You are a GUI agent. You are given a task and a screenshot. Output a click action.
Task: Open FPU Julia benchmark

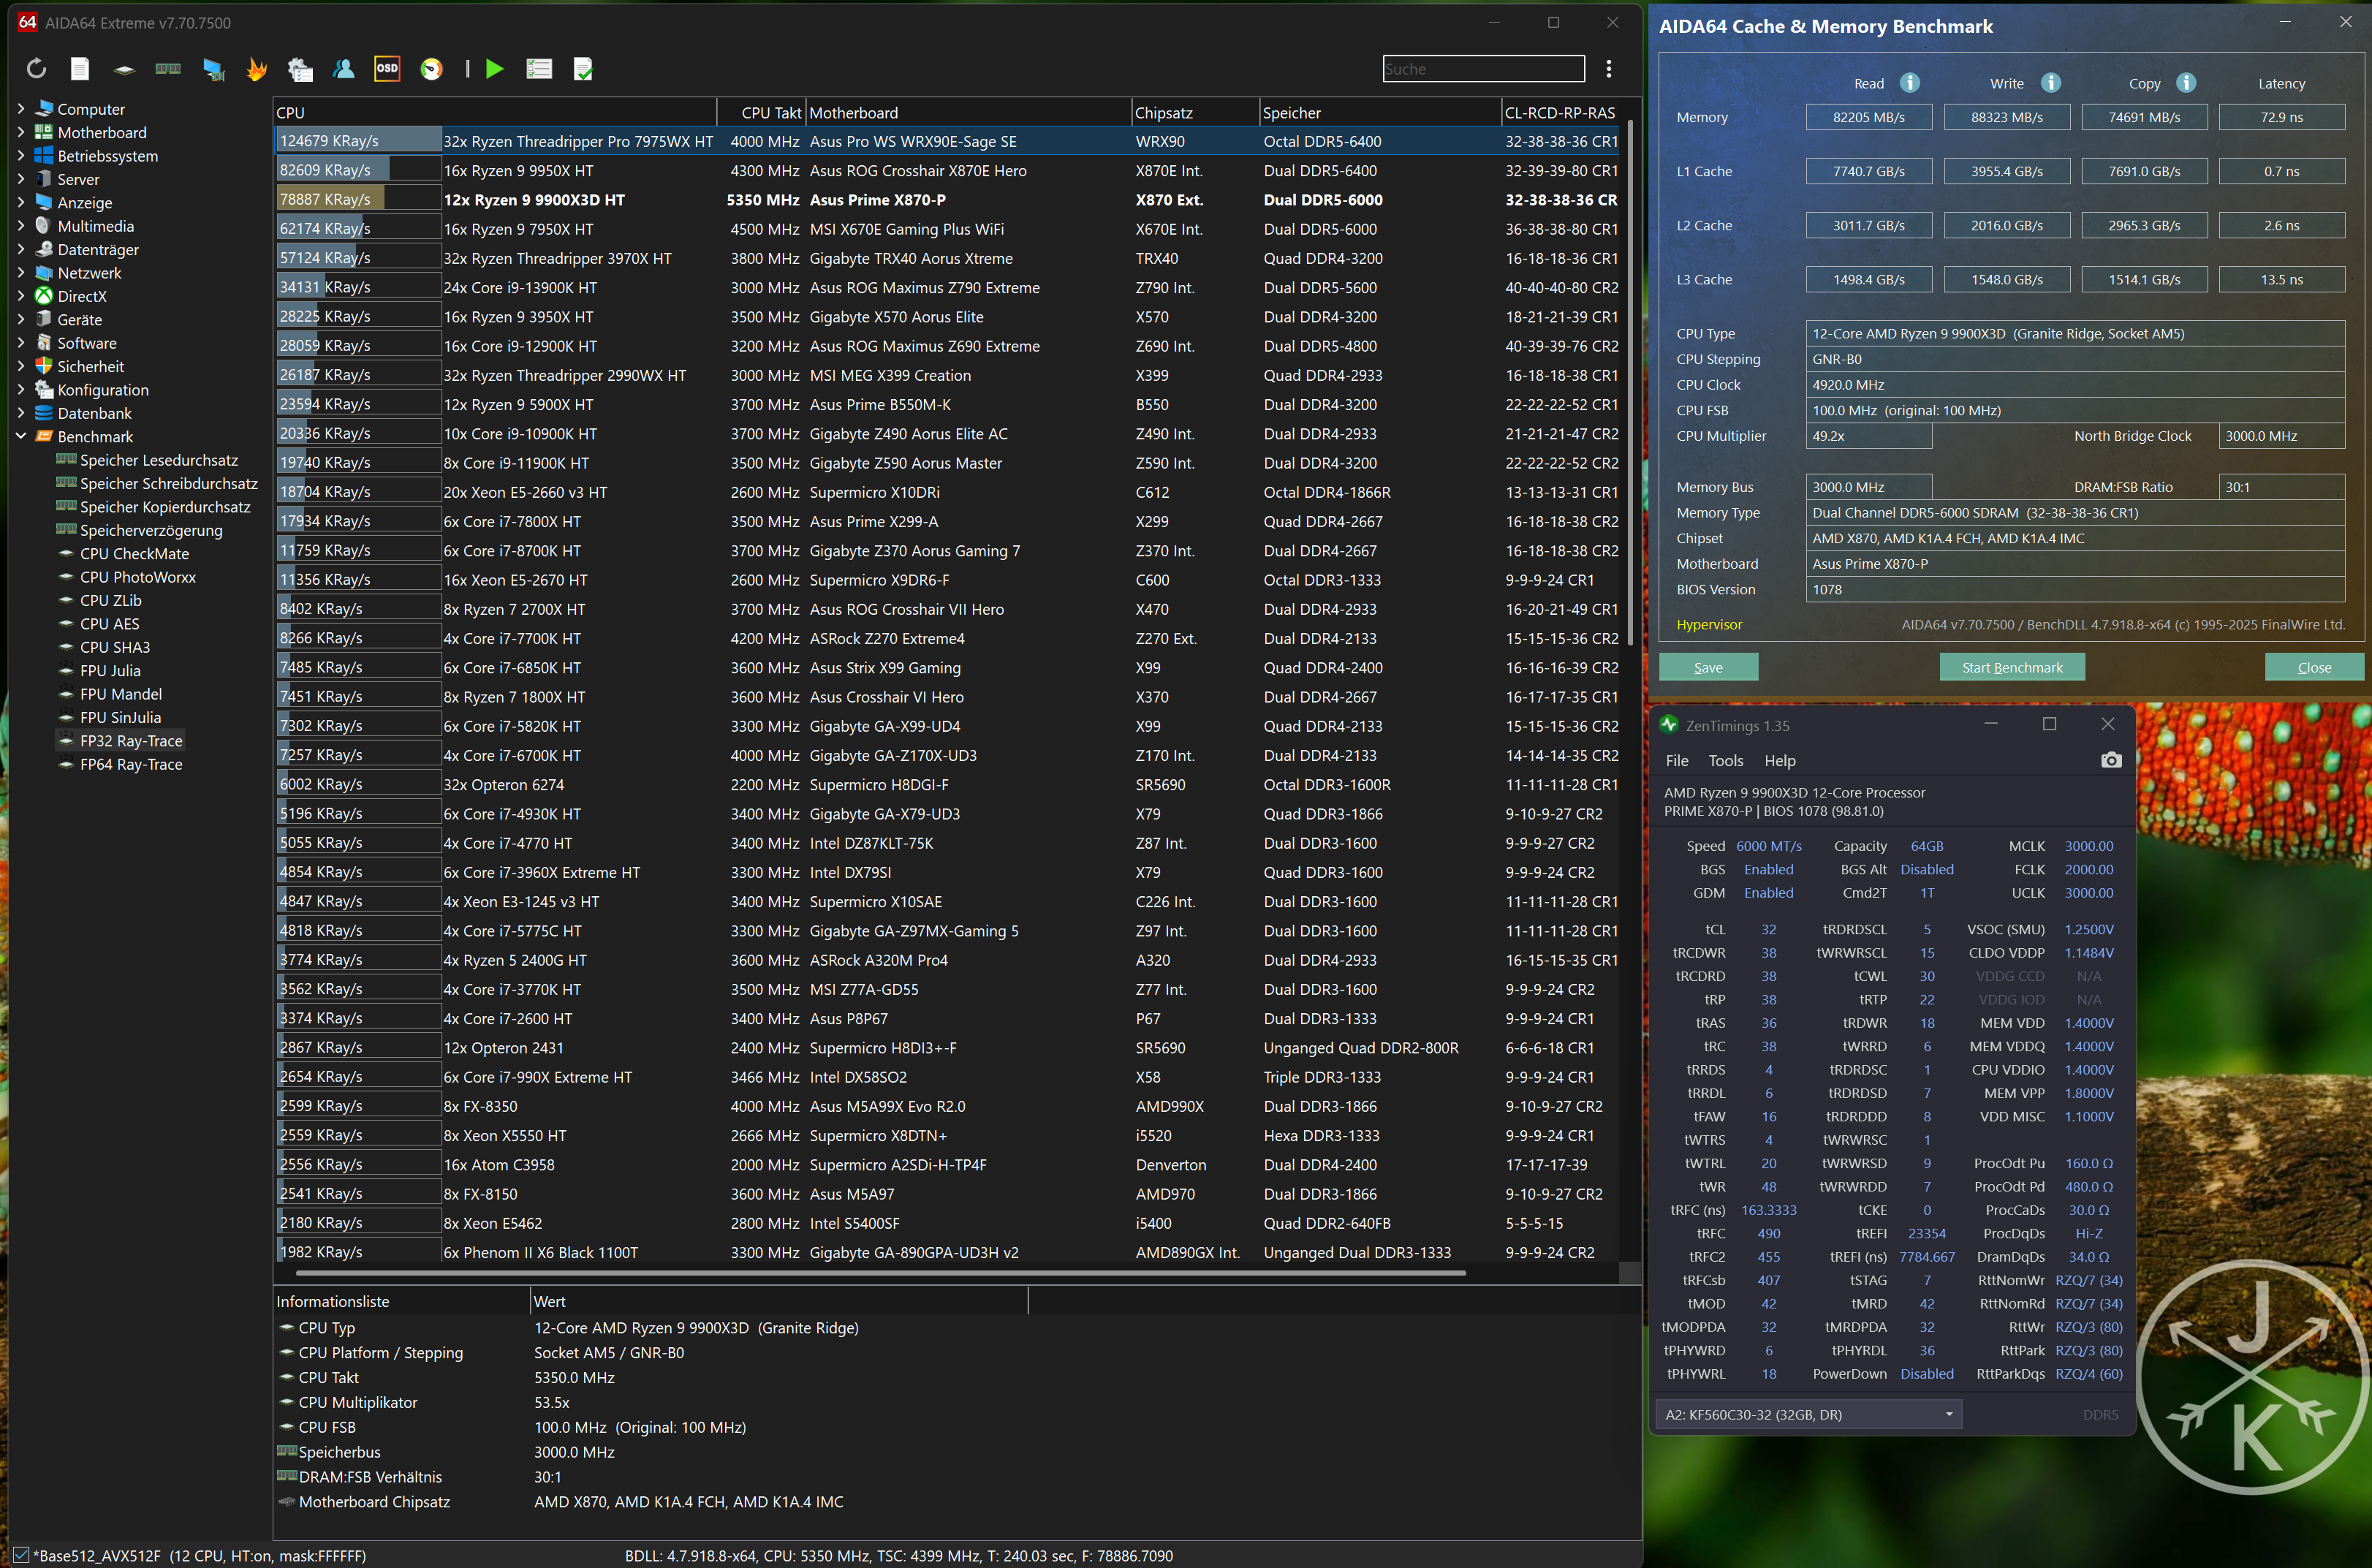pos(110,670)
